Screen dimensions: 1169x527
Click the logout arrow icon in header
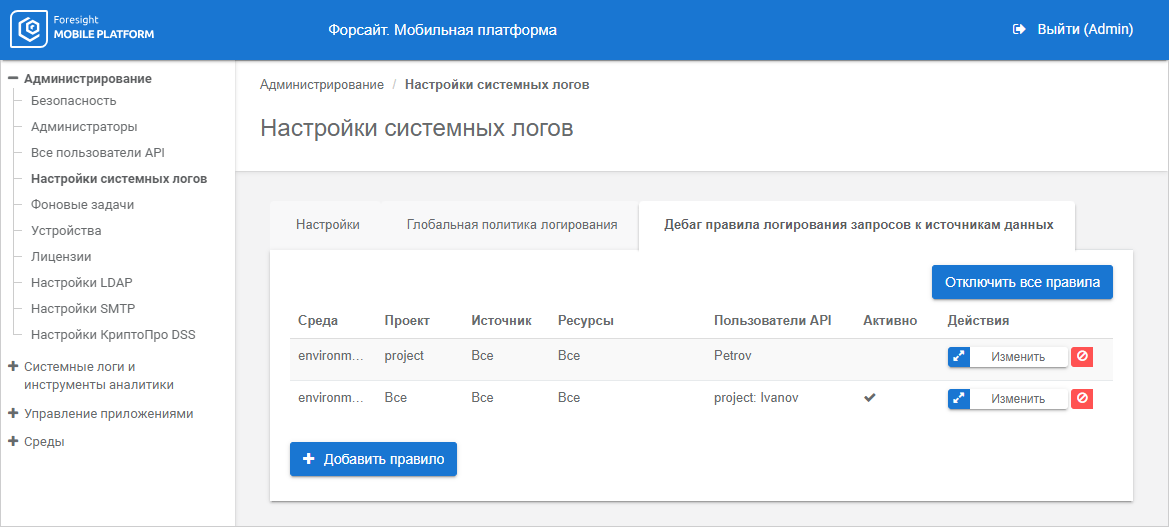pos(1020,30)
